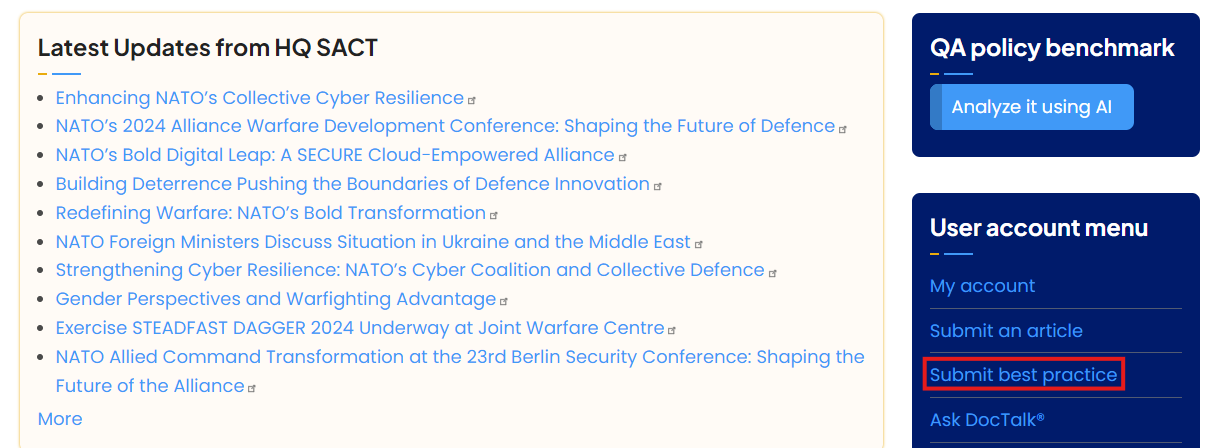Click Analyze it using AI button
1206x448 pixels.
point(1032,107)
